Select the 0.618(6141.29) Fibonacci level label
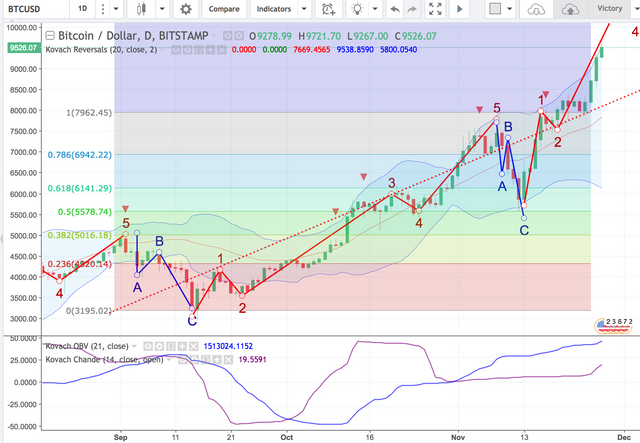This screenshot has width=640, height=443. (80, 188)
